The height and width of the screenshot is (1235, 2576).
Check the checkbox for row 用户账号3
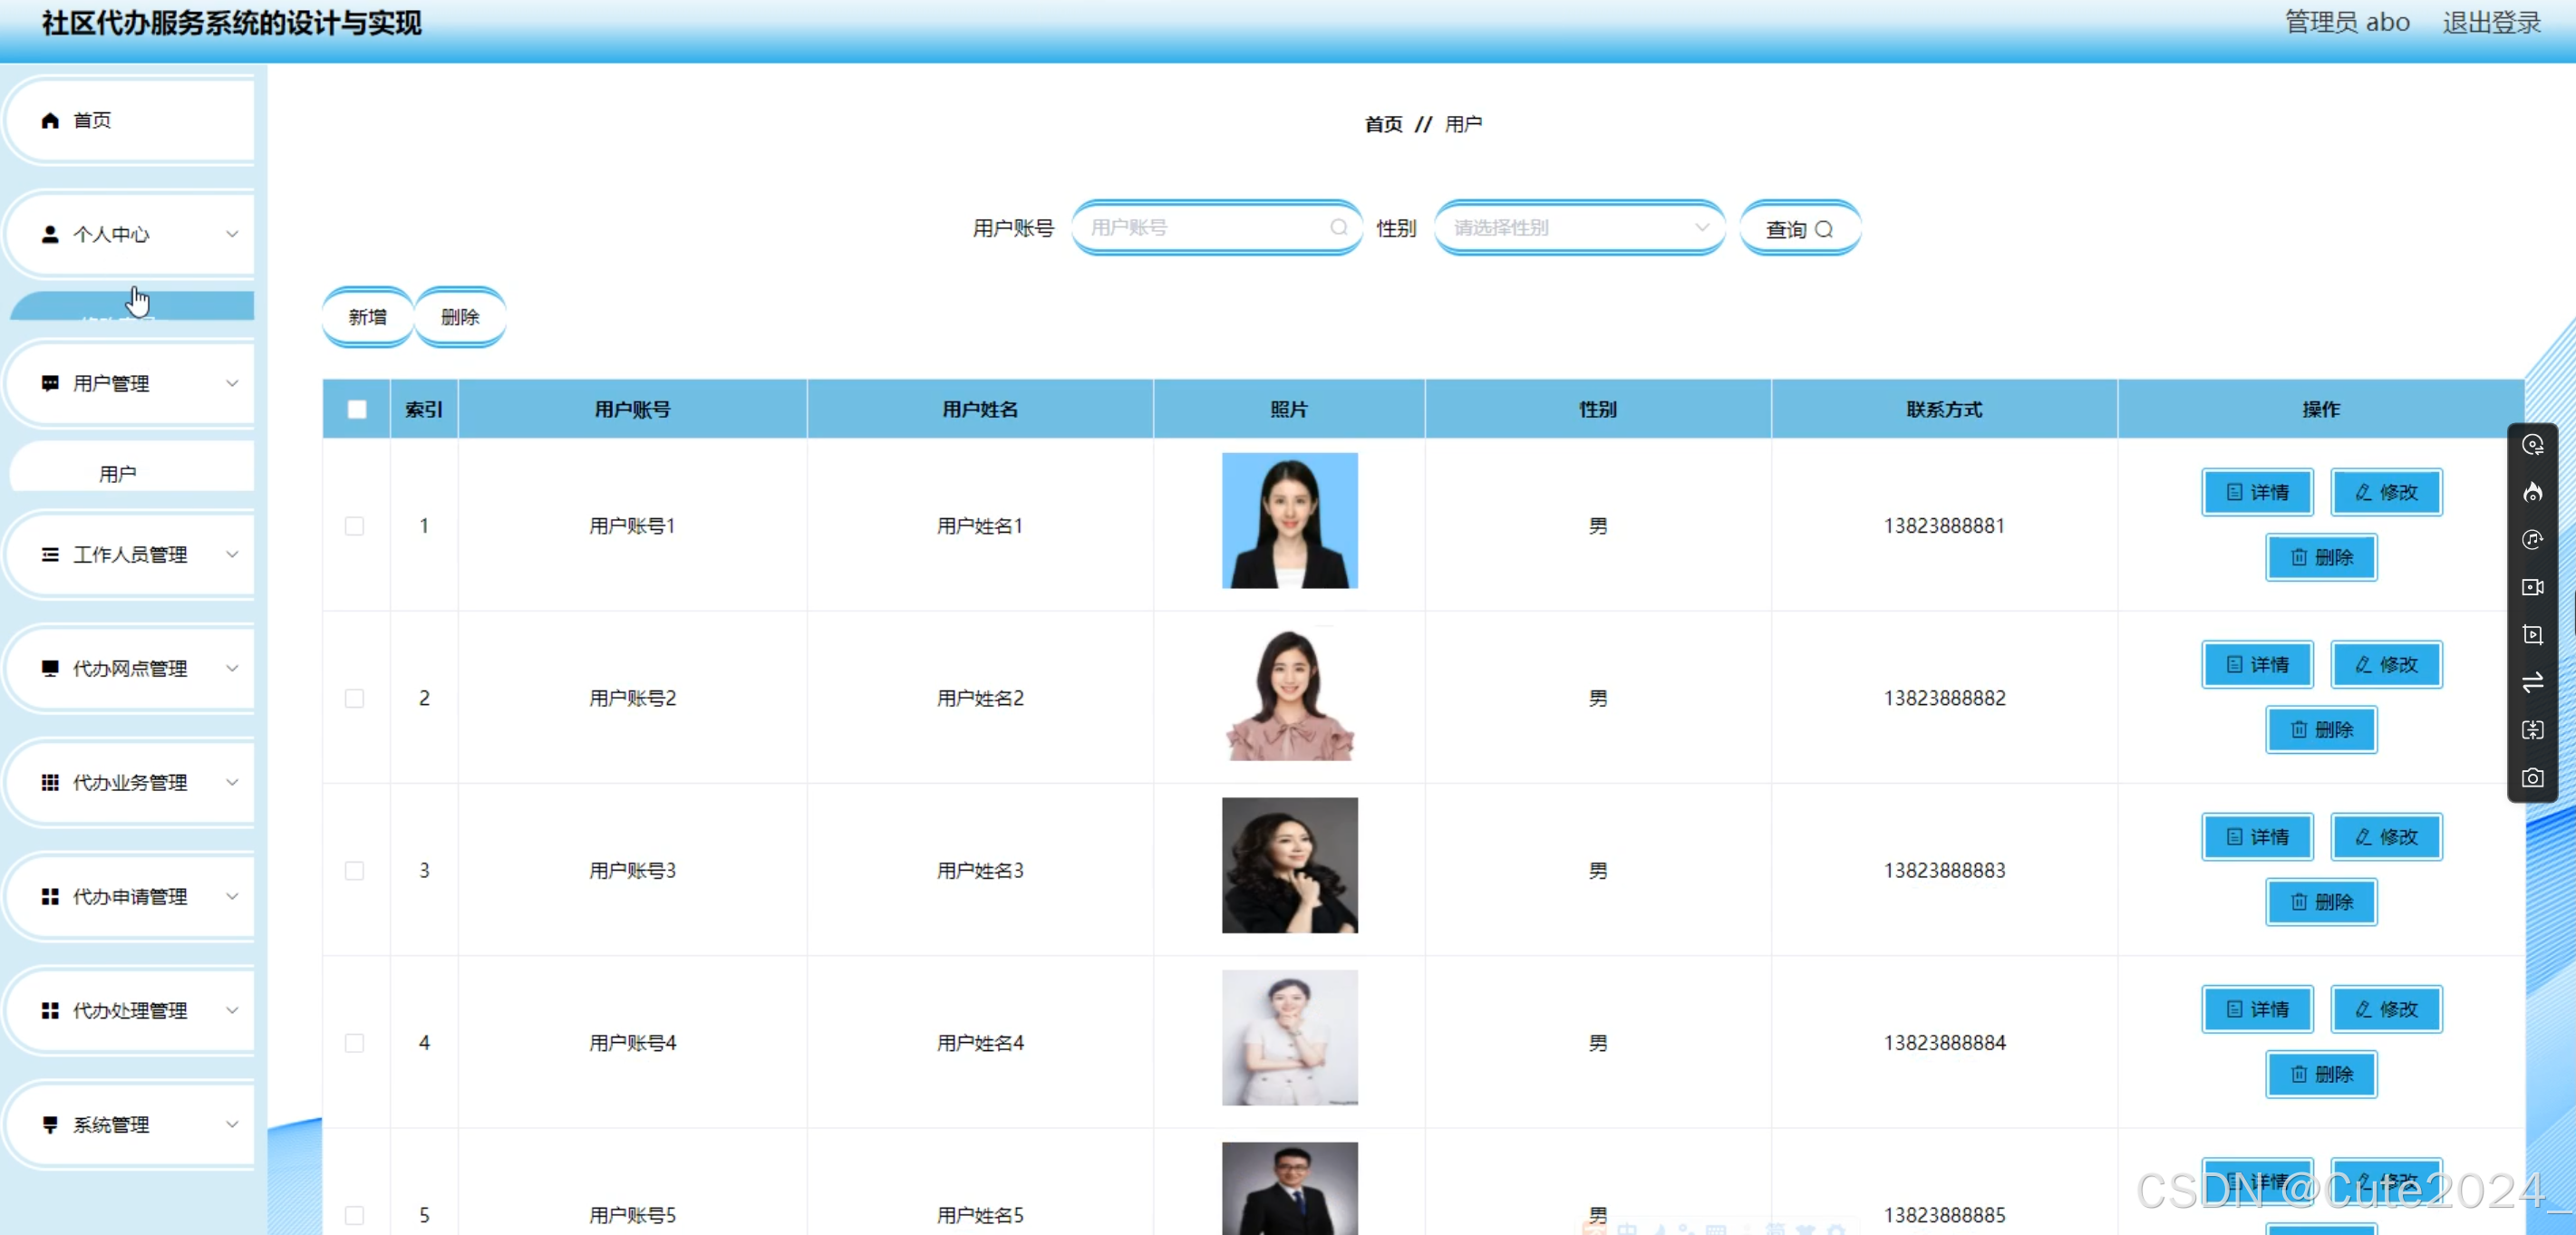click(x=355, y=871)
